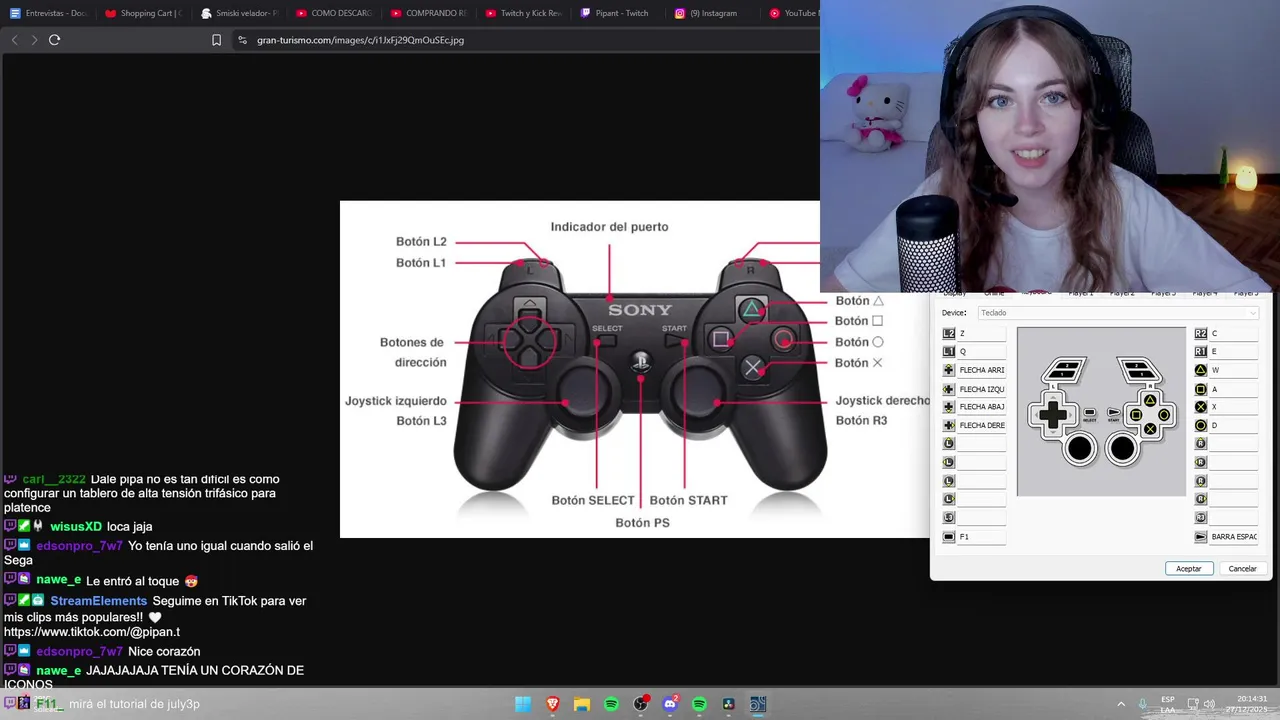Select the Circle binding field showing D
The width and height of the screenshot is (1280, 720).
point(1234,425)
